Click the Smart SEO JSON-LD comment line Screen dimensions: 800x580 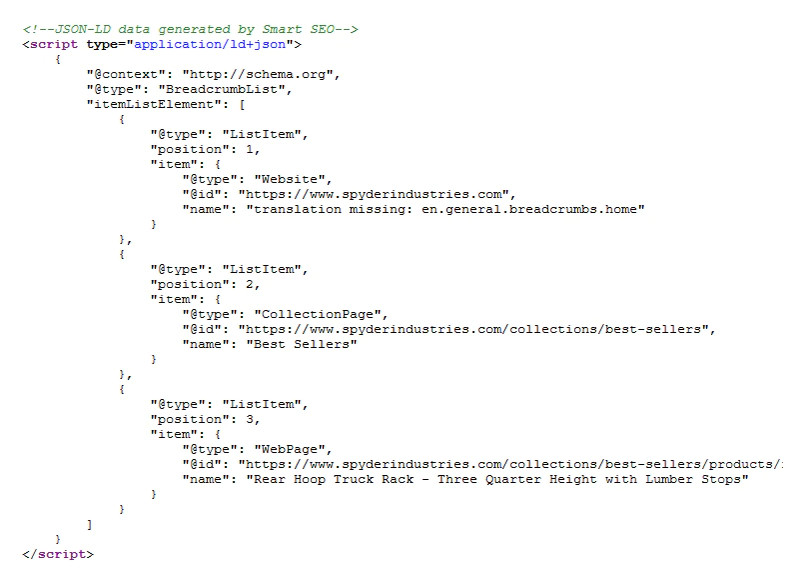[x=190, y=29]
